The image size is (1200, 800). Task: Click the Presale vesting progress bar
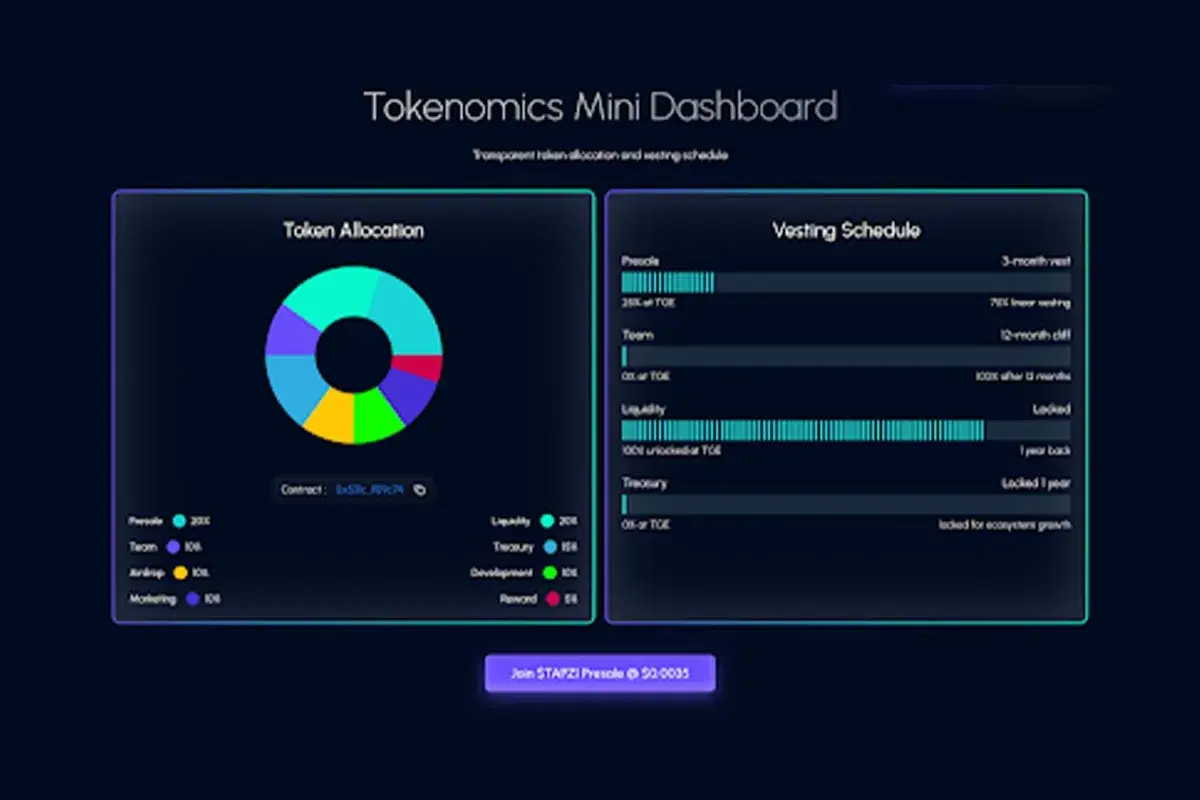pos(845,283)
